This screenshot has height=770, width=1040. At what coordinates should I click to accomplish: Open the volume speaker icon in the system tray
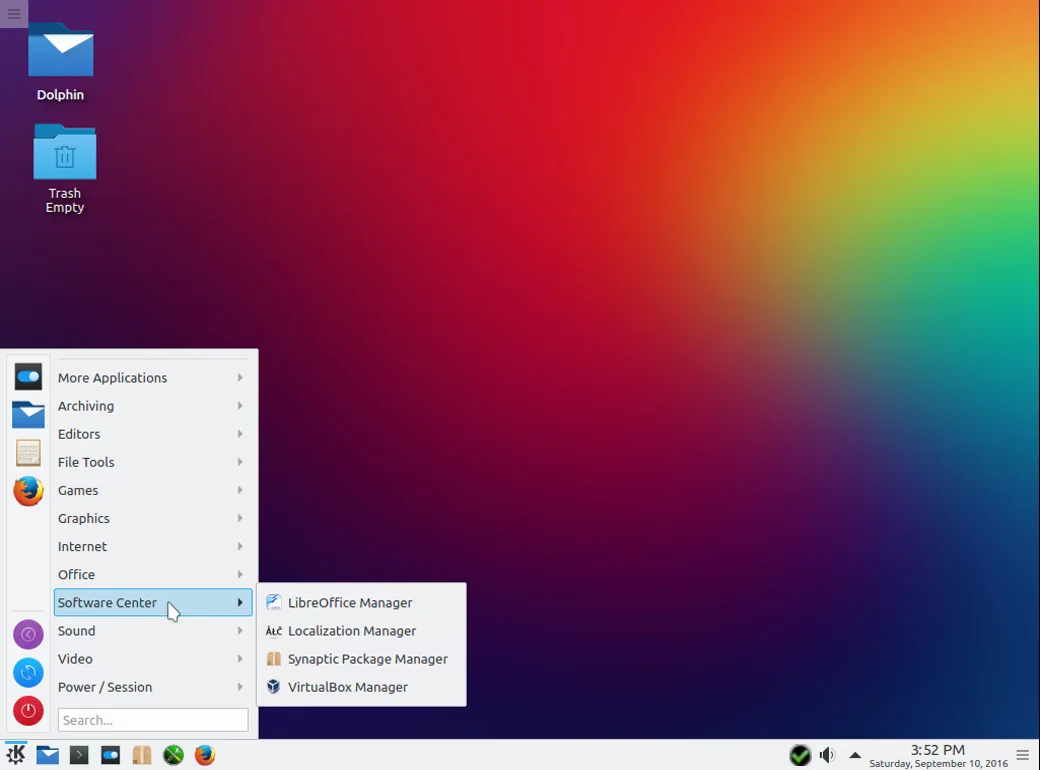coord(827,755)
